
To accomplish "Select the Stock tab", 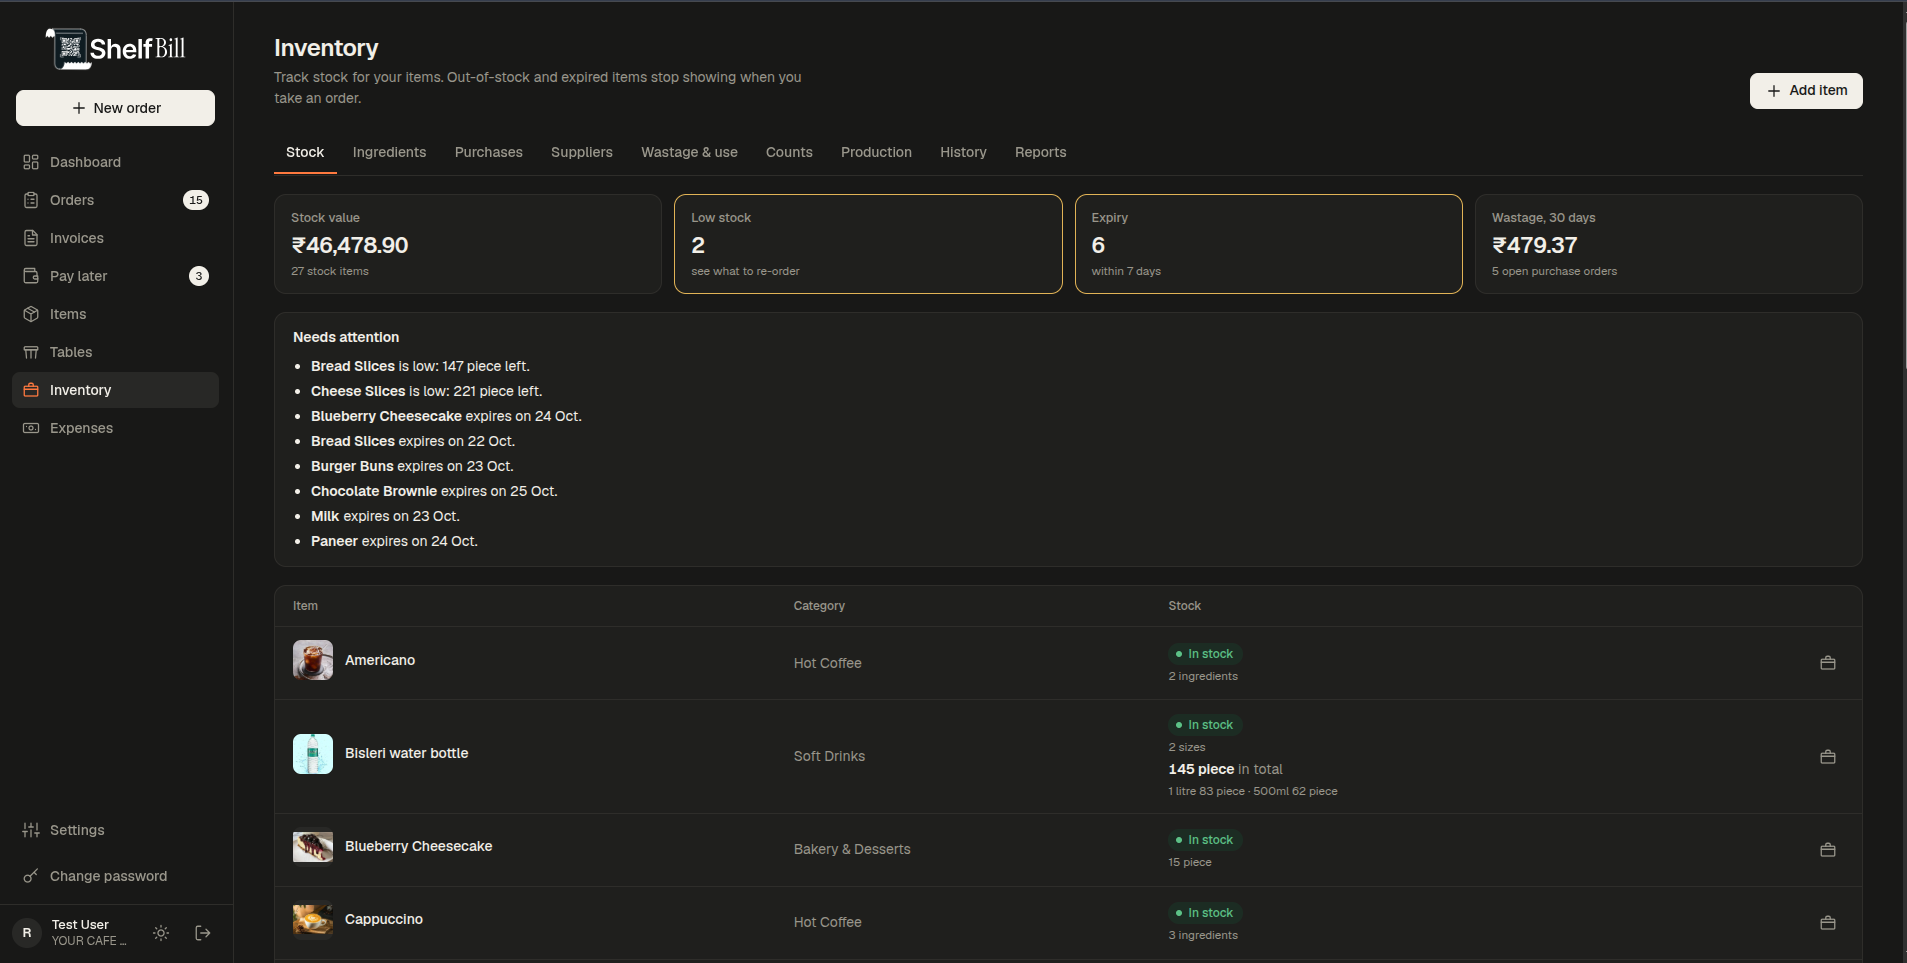I will point(305,152).
